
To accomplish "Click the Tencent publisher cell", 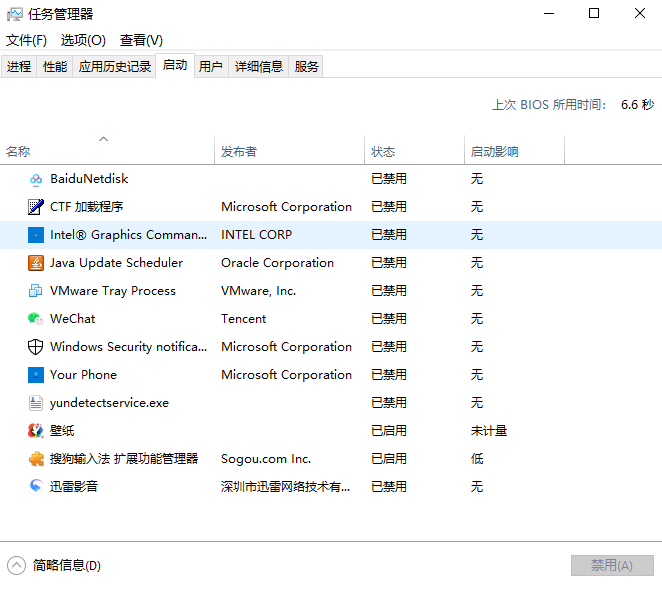I will pos(244,319).
